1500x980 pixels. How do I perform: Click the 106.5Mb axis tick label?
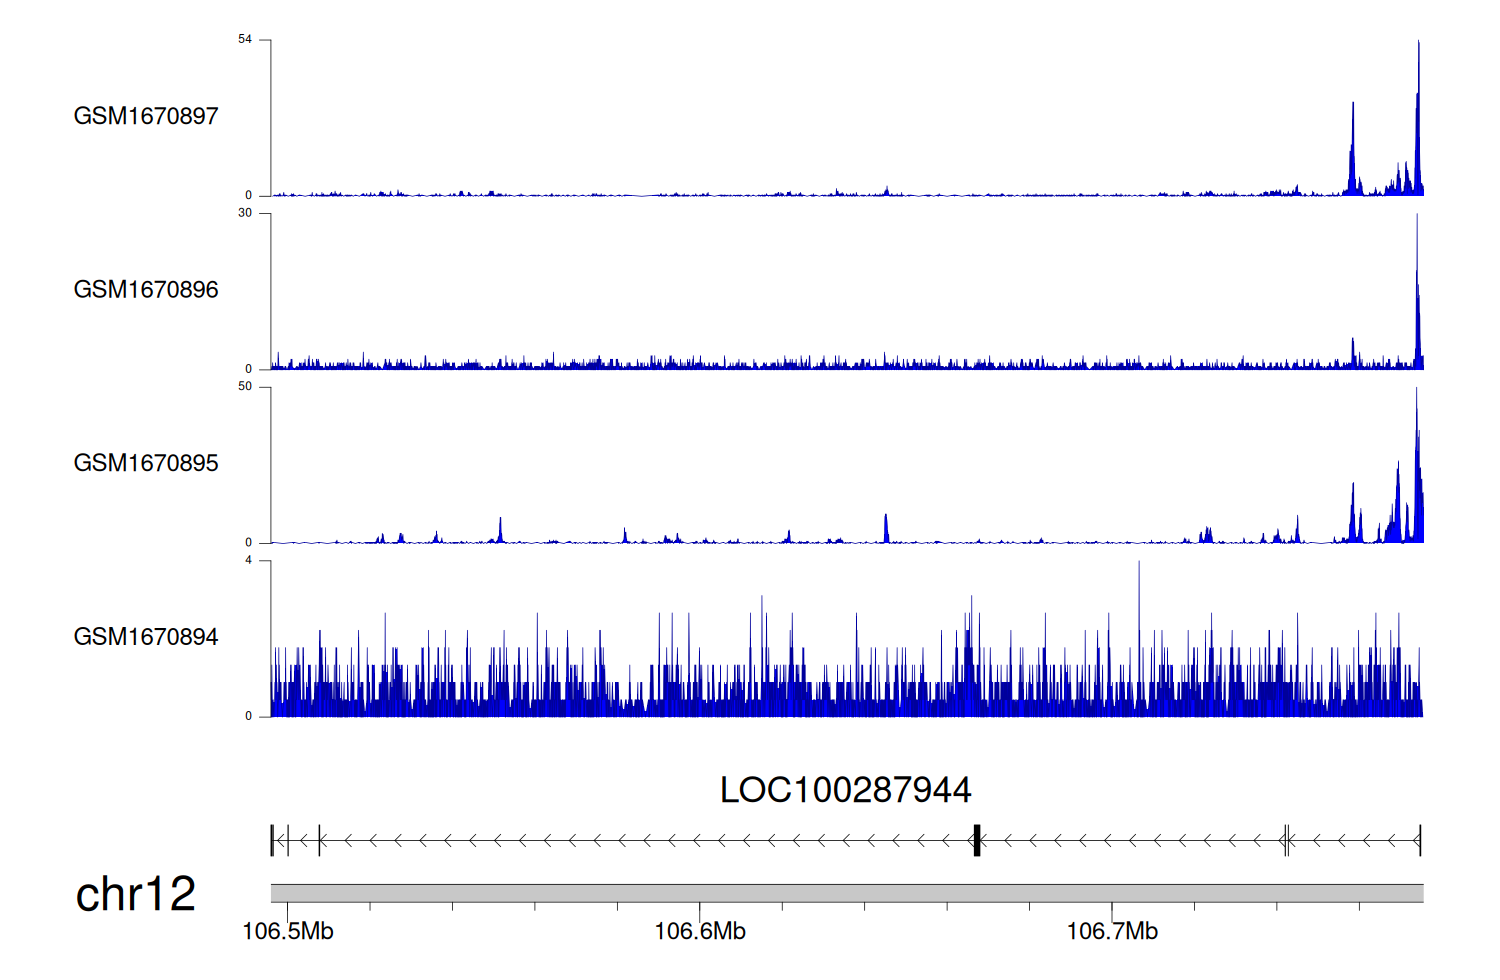pos(288,932)
